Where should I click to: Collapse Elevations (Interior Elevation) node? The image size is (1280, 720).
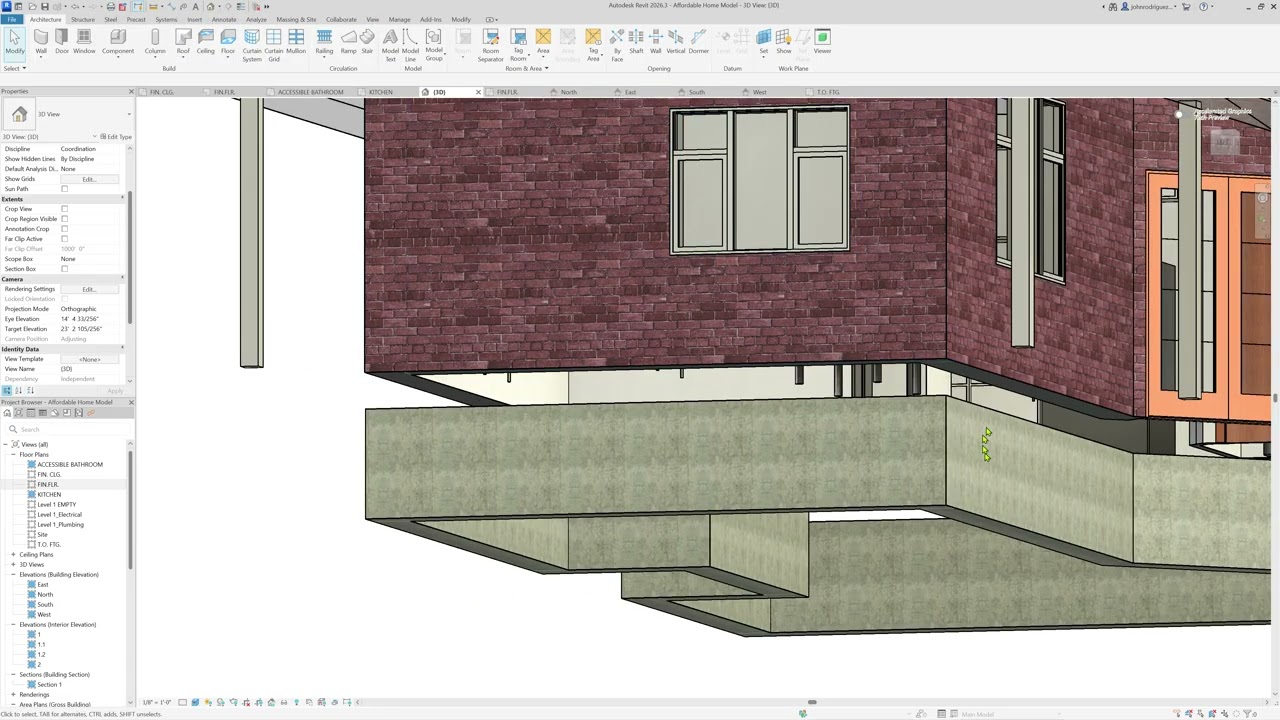pyautogui.click(x=14, y=625)
